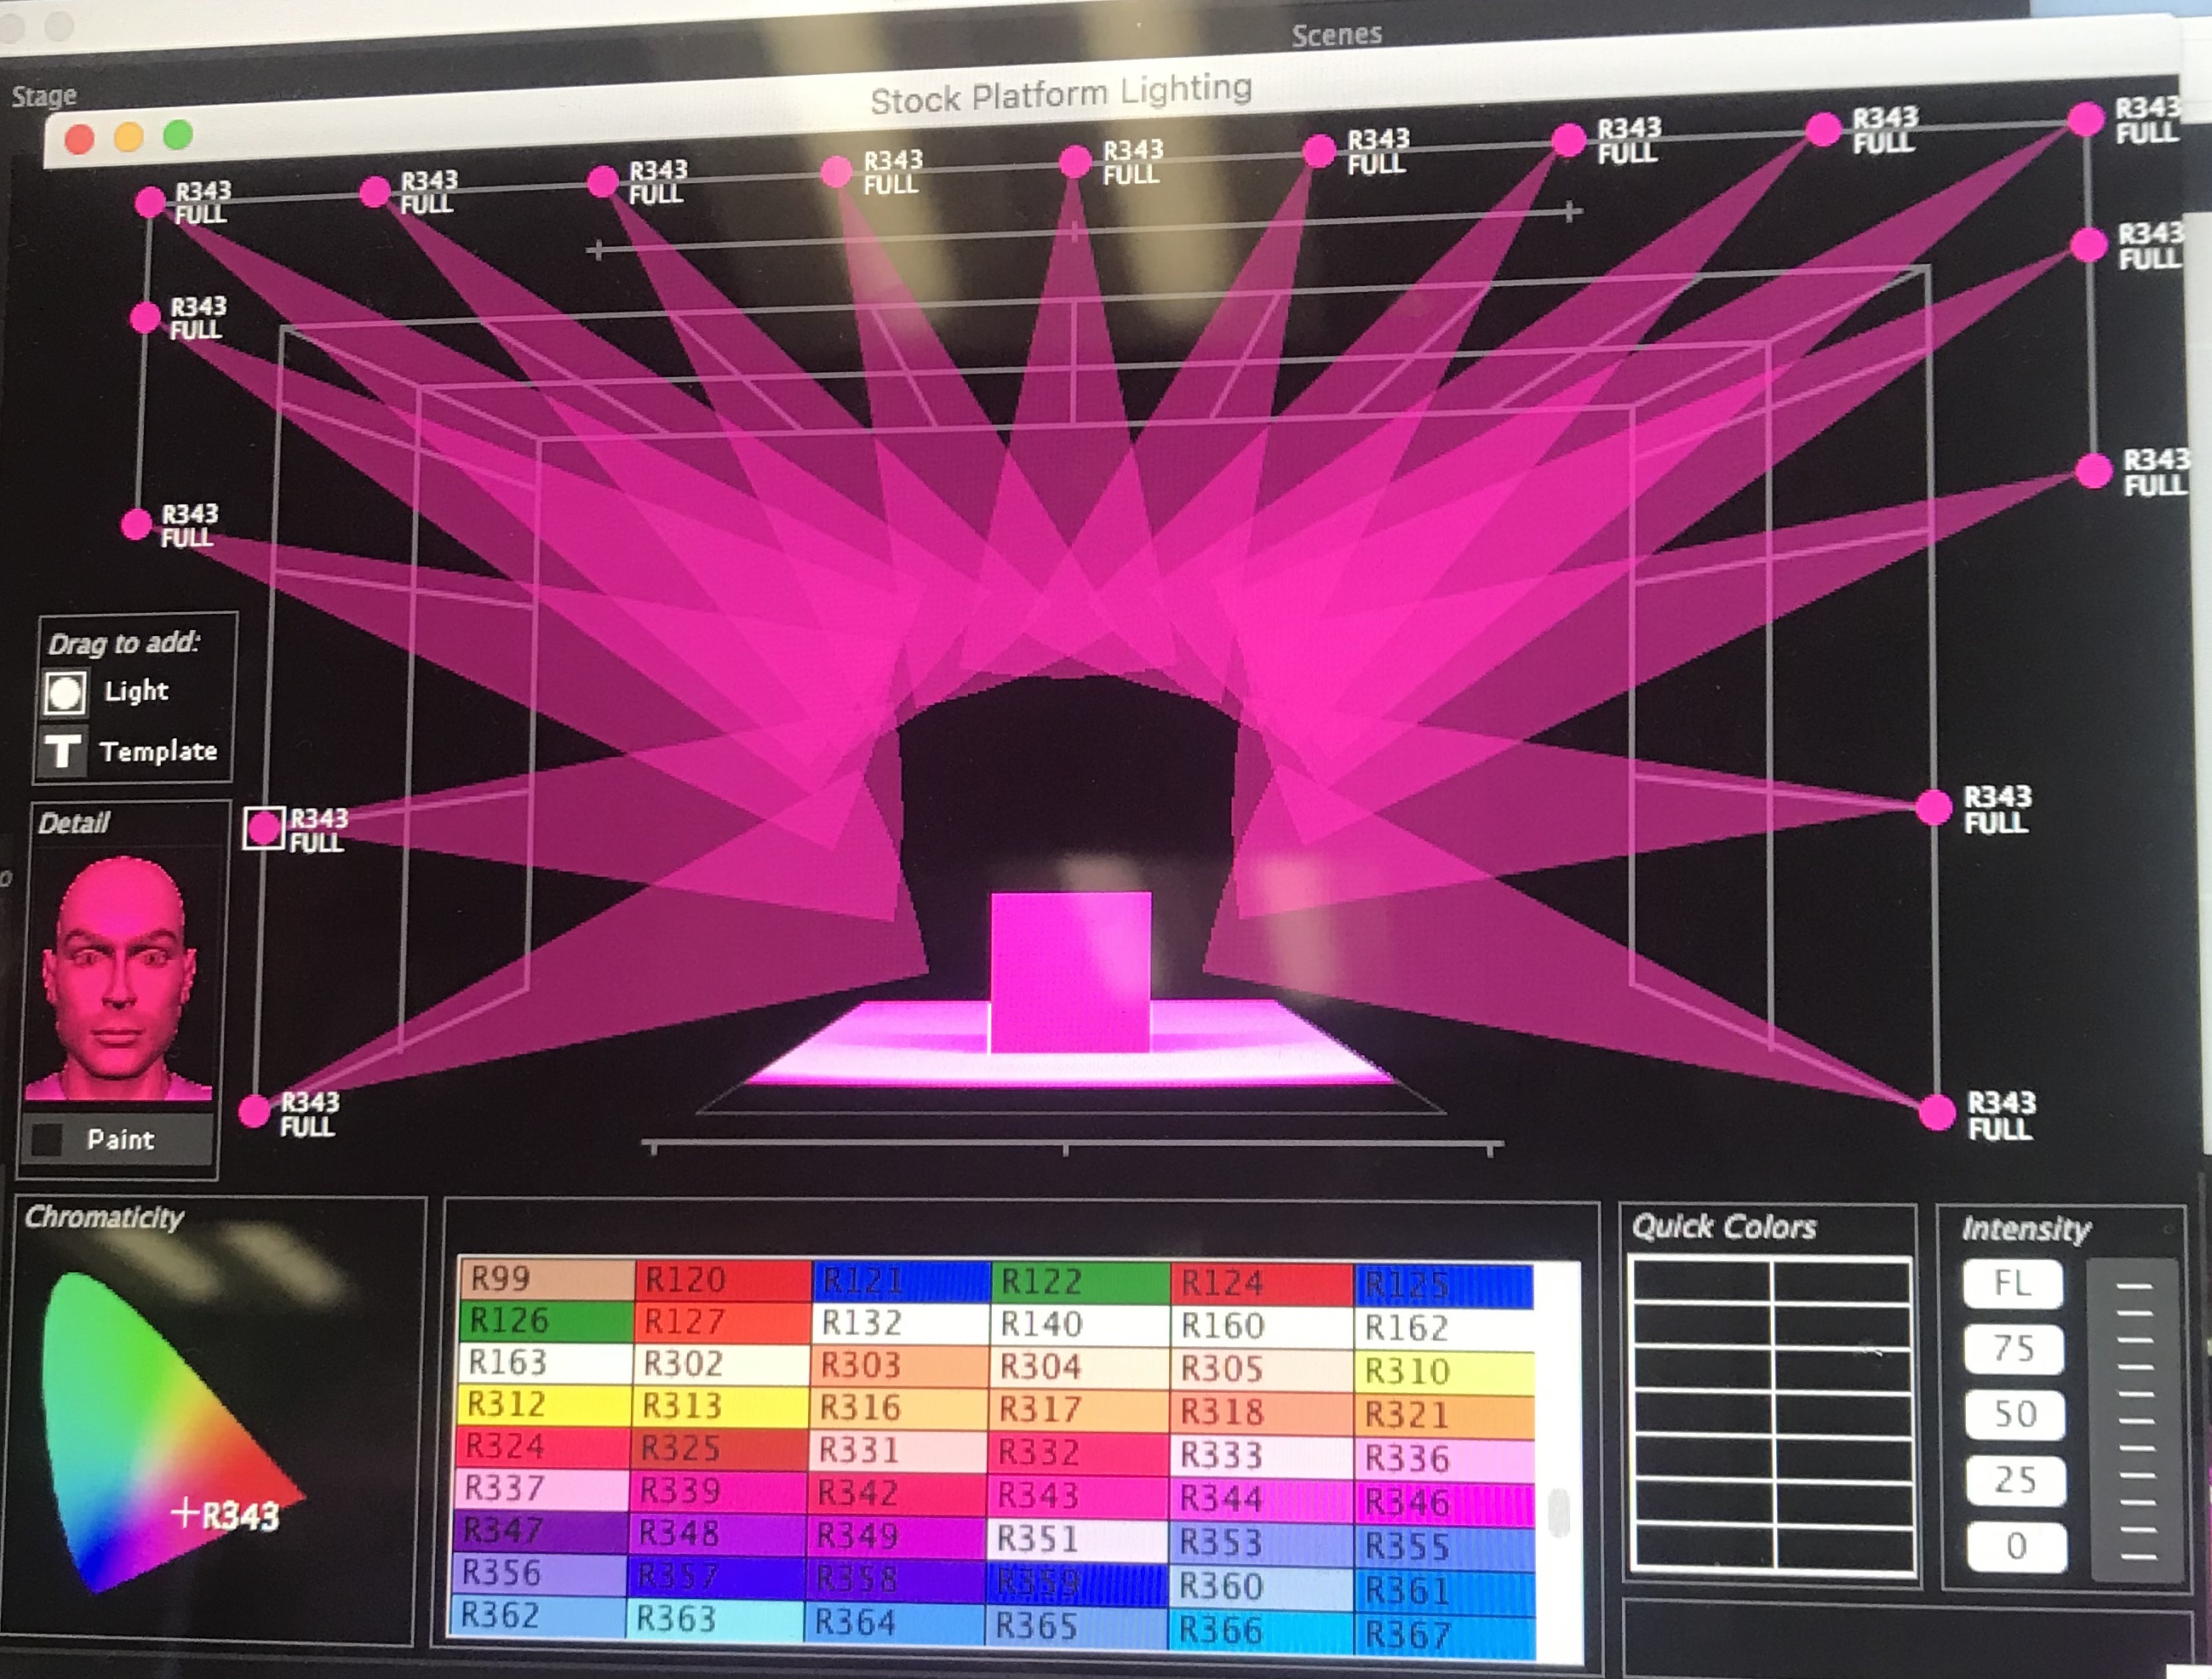Choose the R343 gel color swatch
Image resolution: width=2212 pixels, height=1679 pixels.
point(1076,1495)
